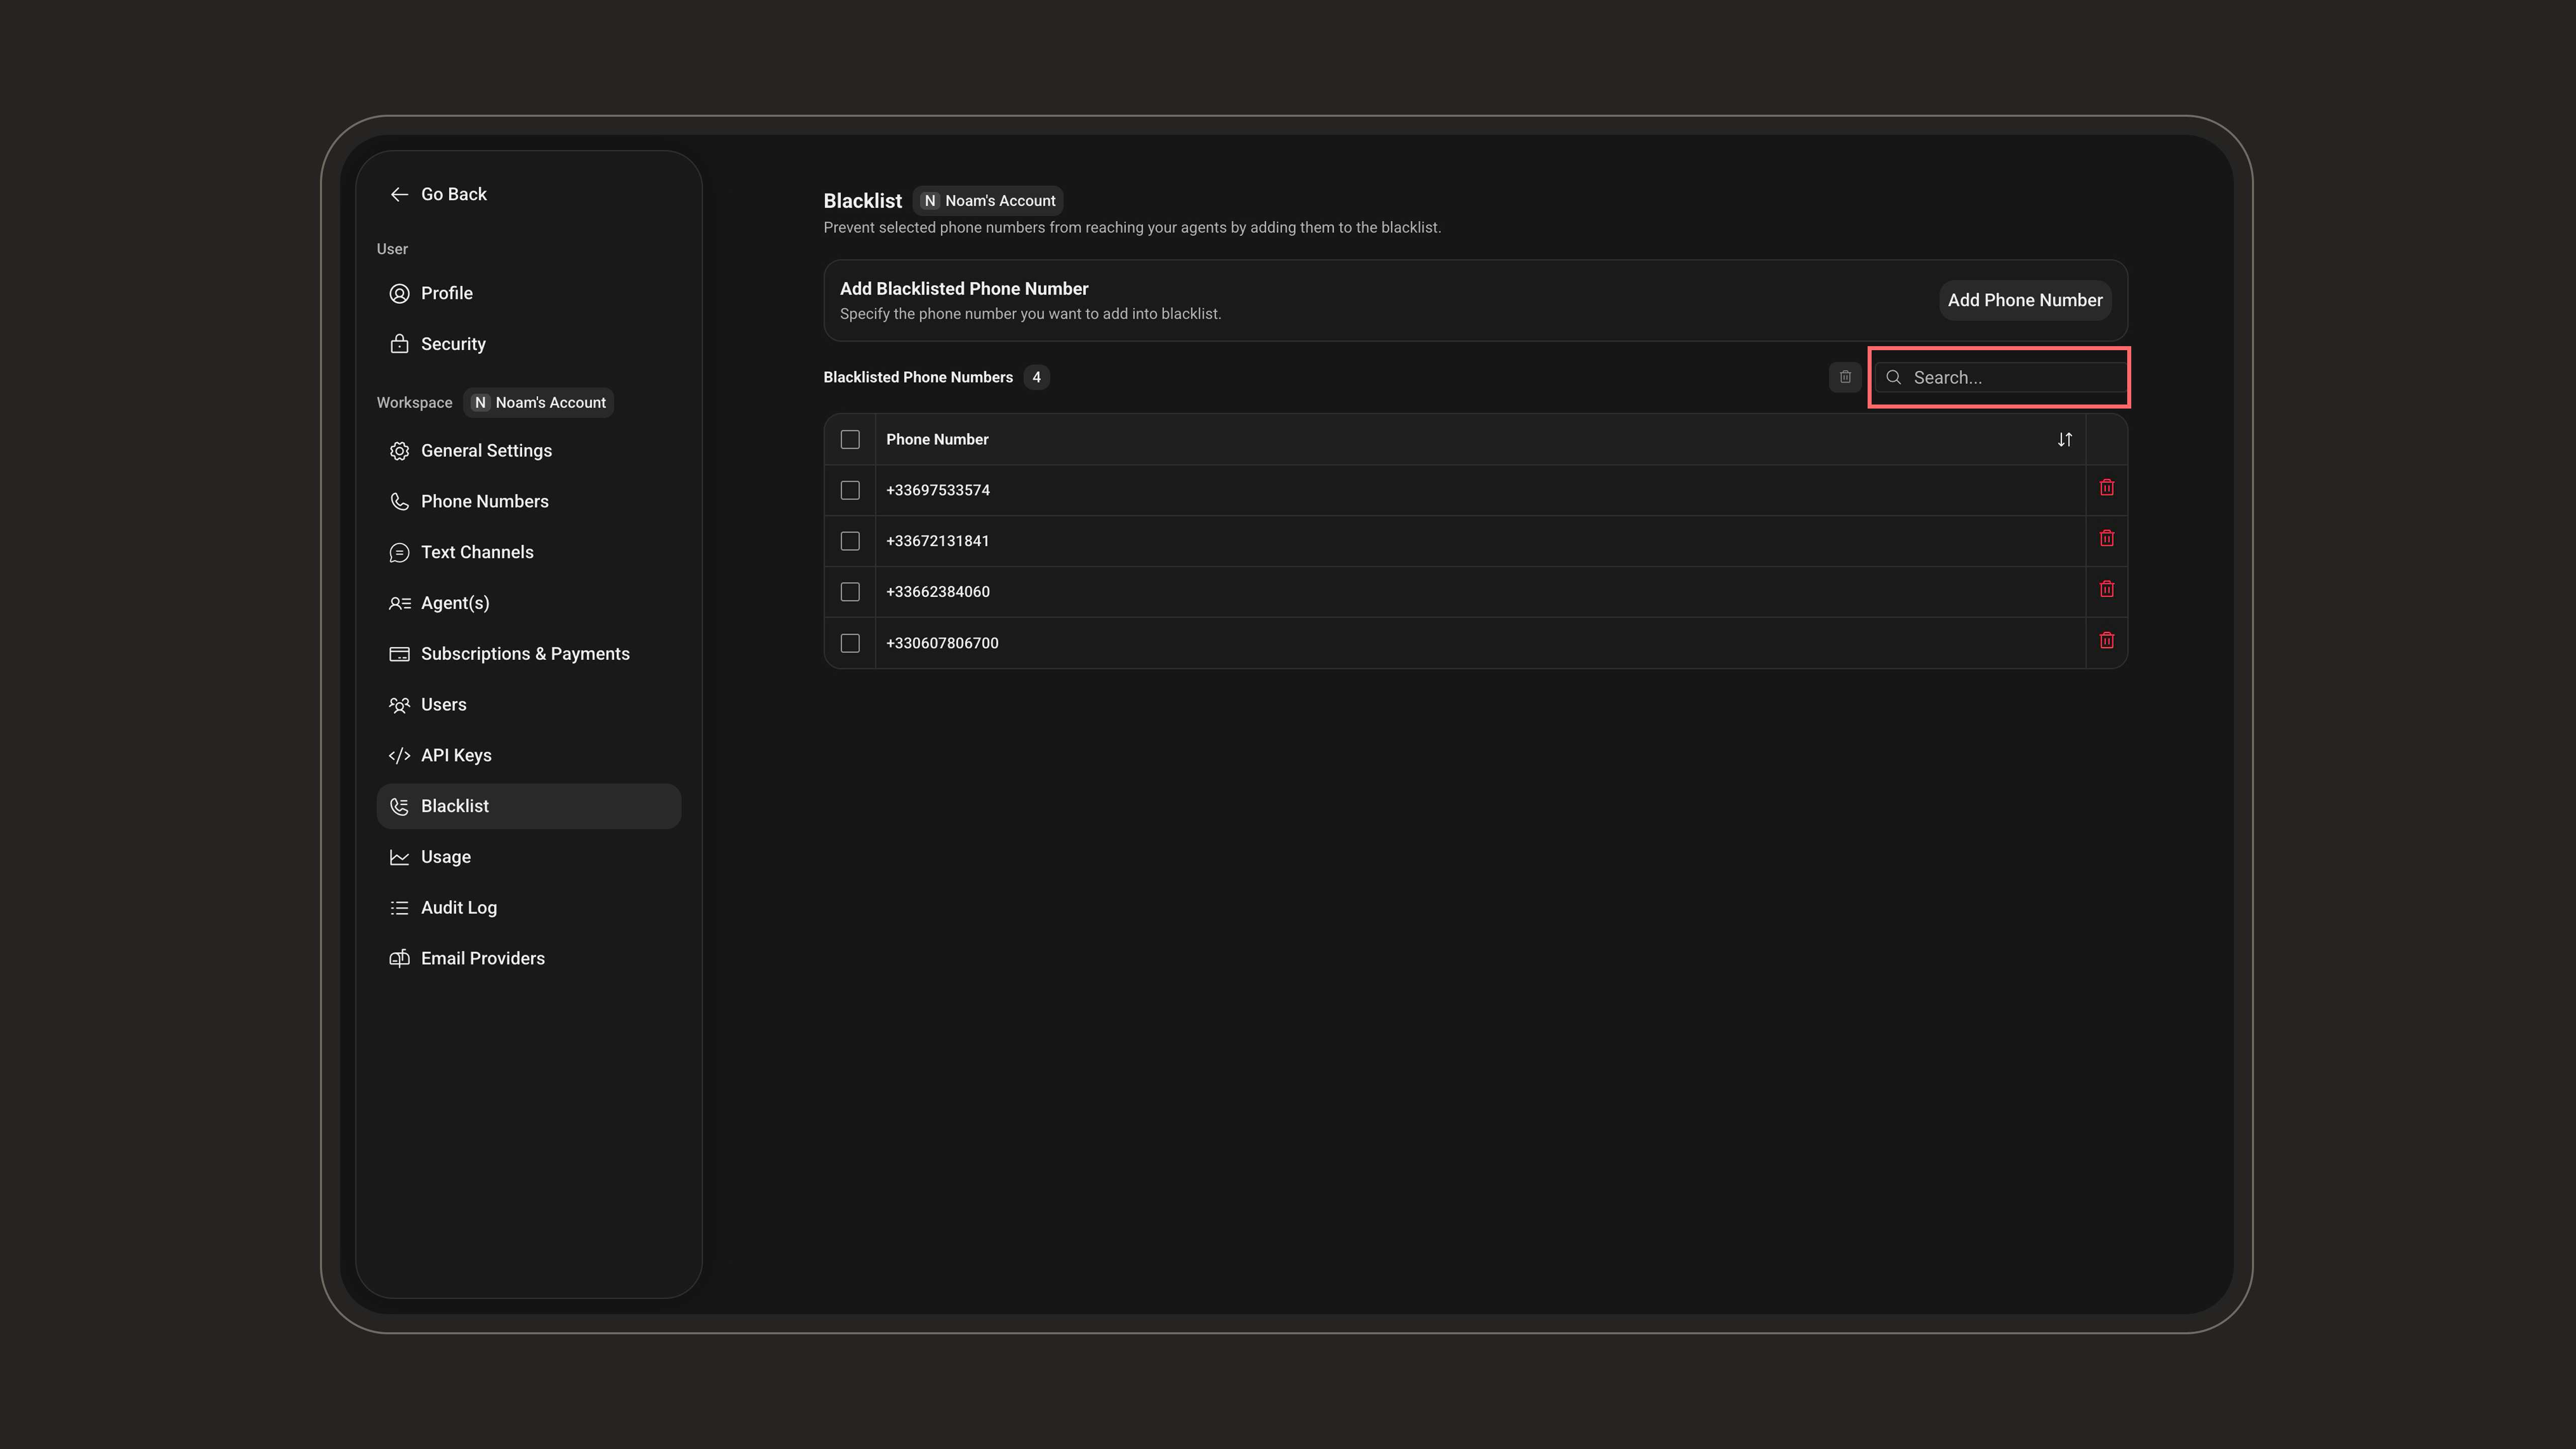Click the magnifier icon in search box

(1893, 377)
